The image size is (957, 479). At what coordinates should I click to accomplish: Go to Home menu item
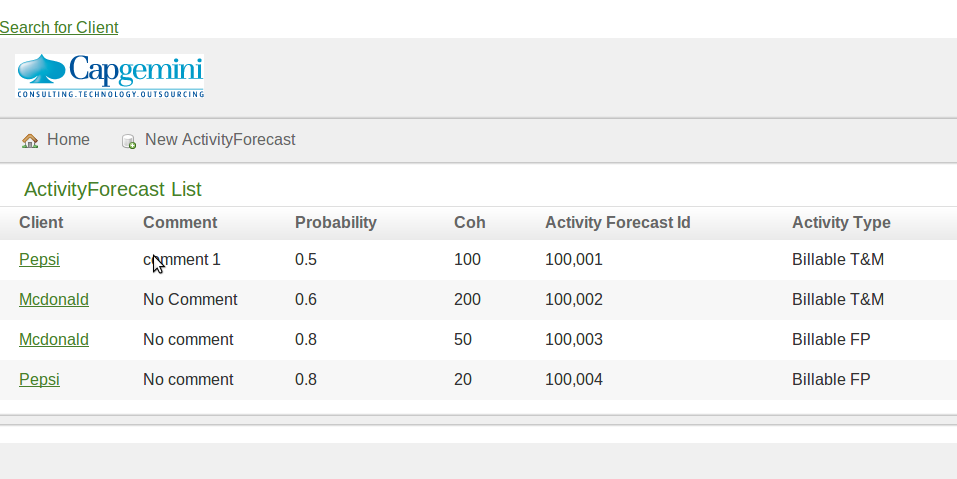[56, 140]
